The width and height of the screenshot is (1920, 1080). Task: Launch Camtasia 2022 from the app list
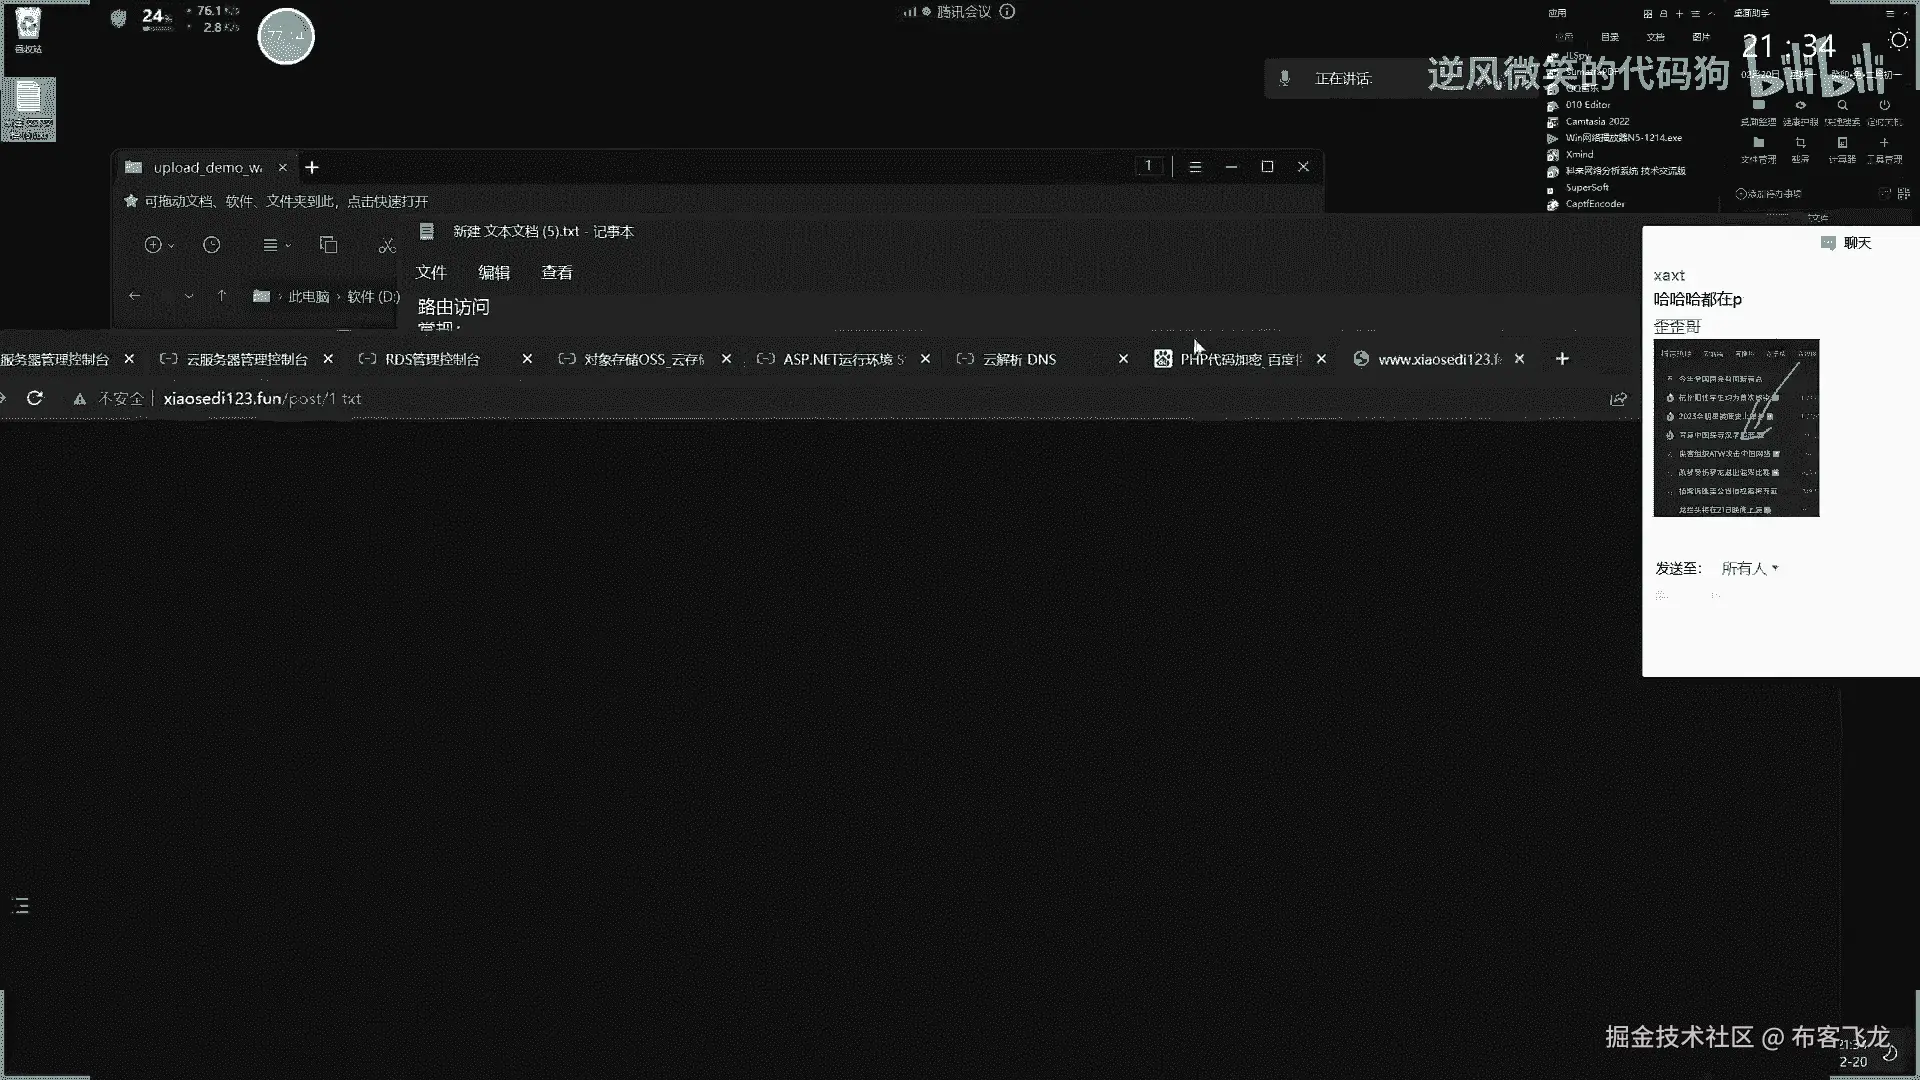pyautogui.click(x=1596, y=121)
